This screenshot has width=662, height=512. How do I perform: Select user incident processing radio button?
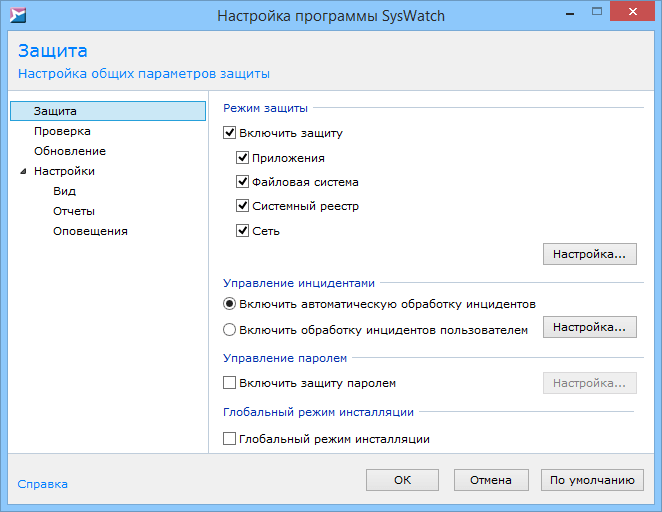(x=230, y=330)
